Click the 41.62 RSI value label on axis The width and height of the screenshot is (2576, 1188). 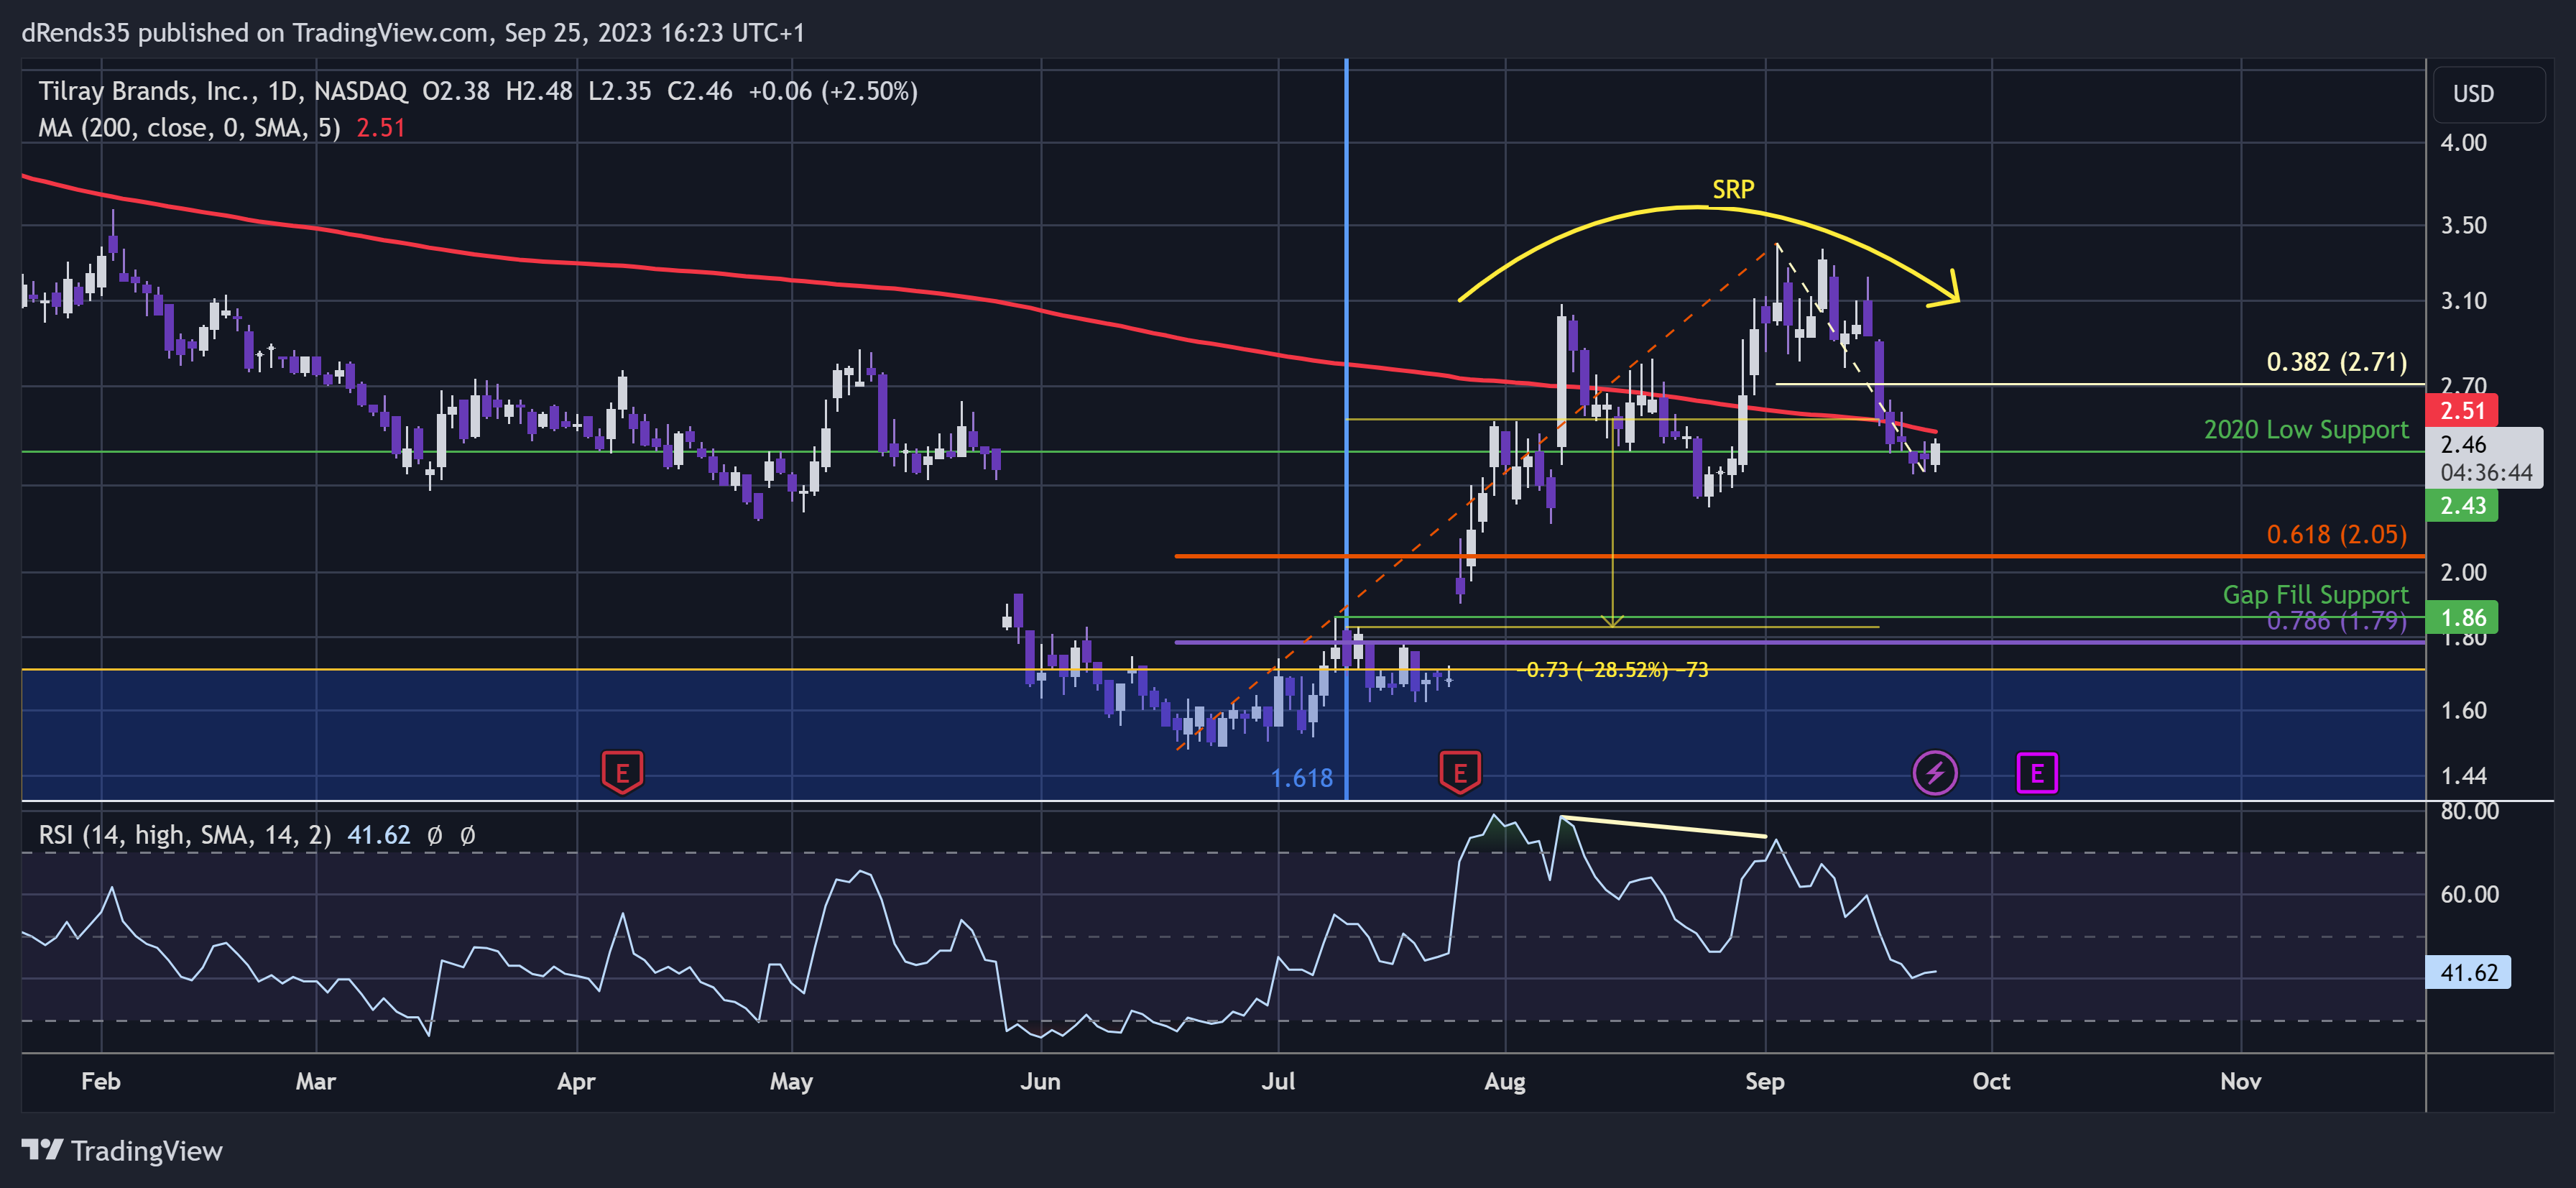click(2468, 972)
